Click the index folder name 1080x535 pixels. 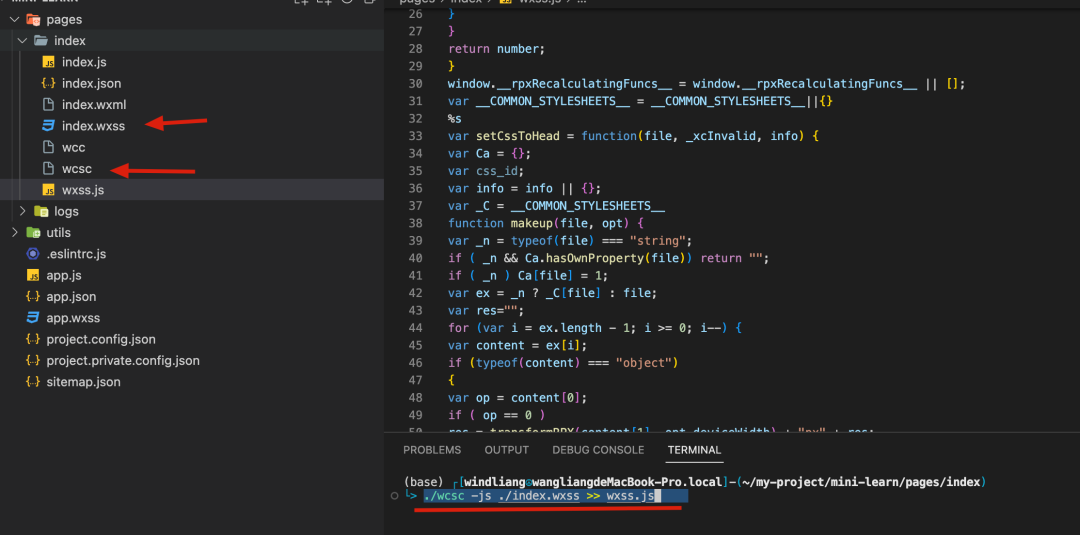click(70, 41)
